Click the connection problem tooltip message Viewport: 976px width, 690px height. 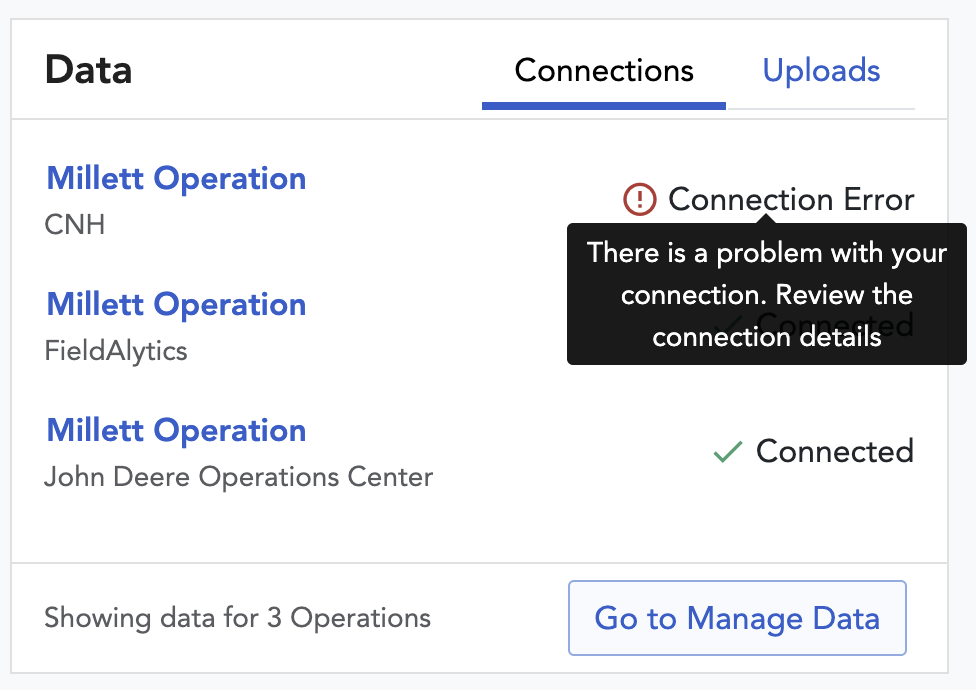pos(766,294)
